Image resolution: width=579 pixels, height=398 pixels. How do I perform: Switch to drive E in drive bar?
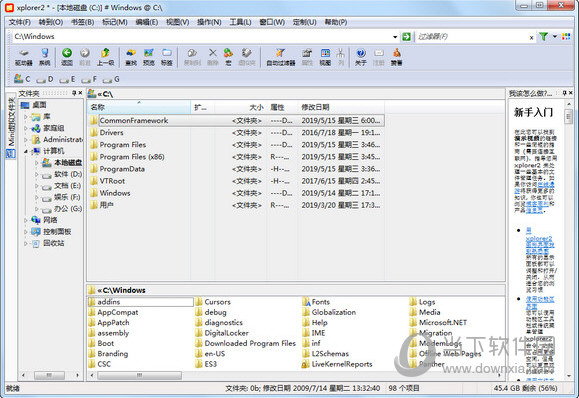click(67, 79)
